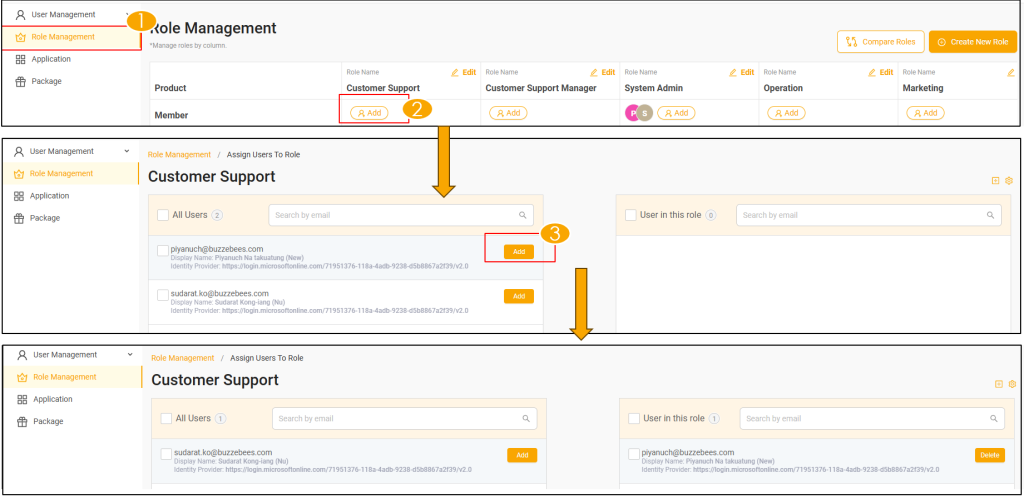Follow Role Management breadcrumb in bottom panel
This screenshot has height=498, width=1024.
pyautogui.click(x=183, y=358)
